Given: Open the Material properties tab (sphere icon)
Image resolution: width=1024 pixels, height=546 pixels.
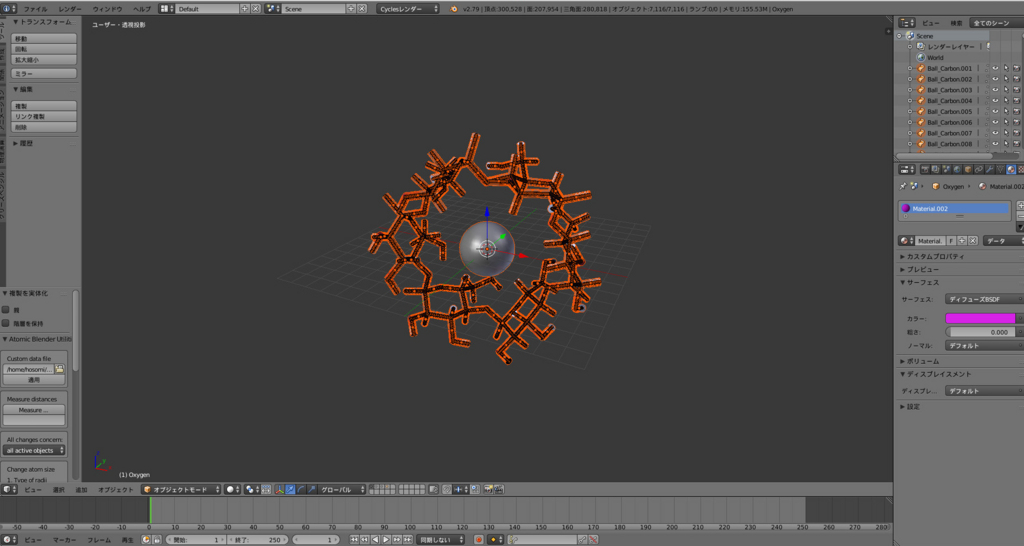Looking at the screenshot, I should pyautogui.click(x=1011, y=169).
